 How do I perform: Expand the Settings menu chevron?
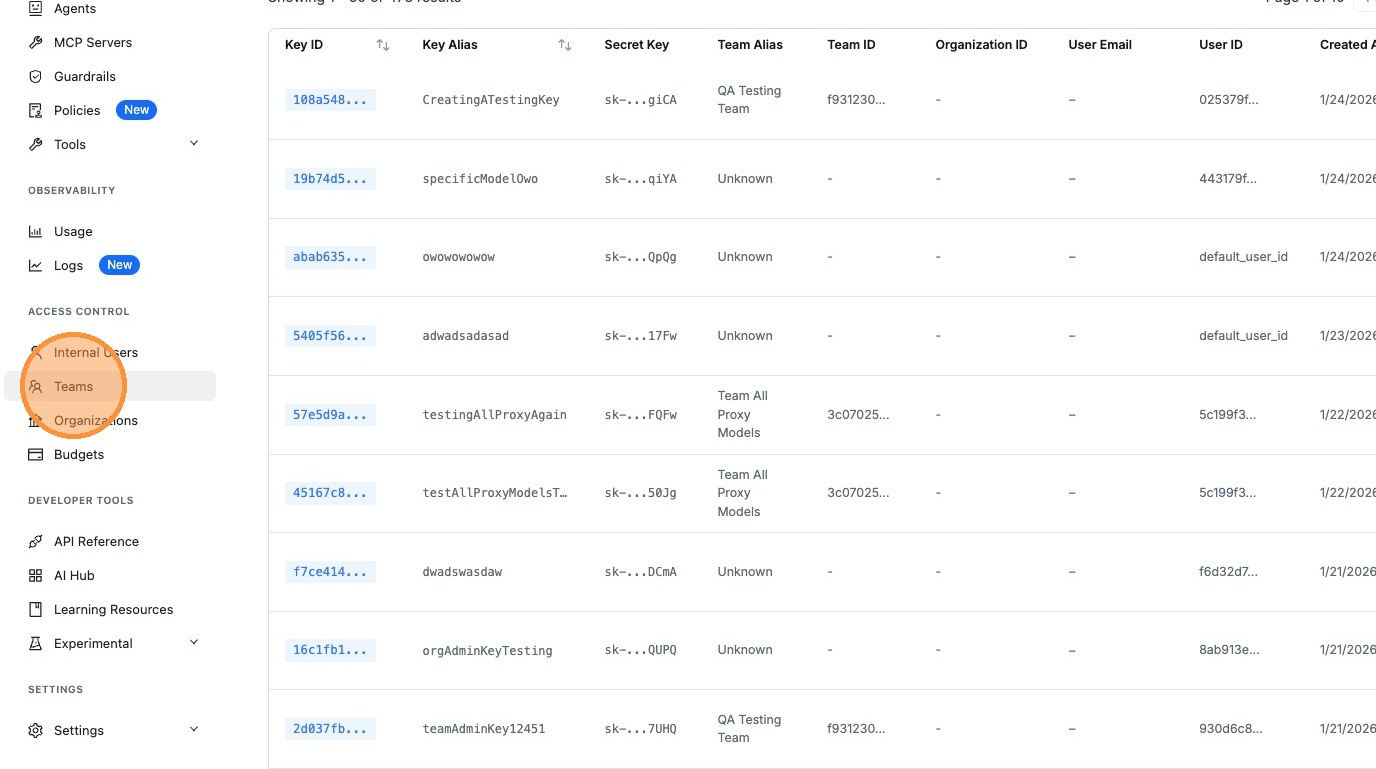194,729
